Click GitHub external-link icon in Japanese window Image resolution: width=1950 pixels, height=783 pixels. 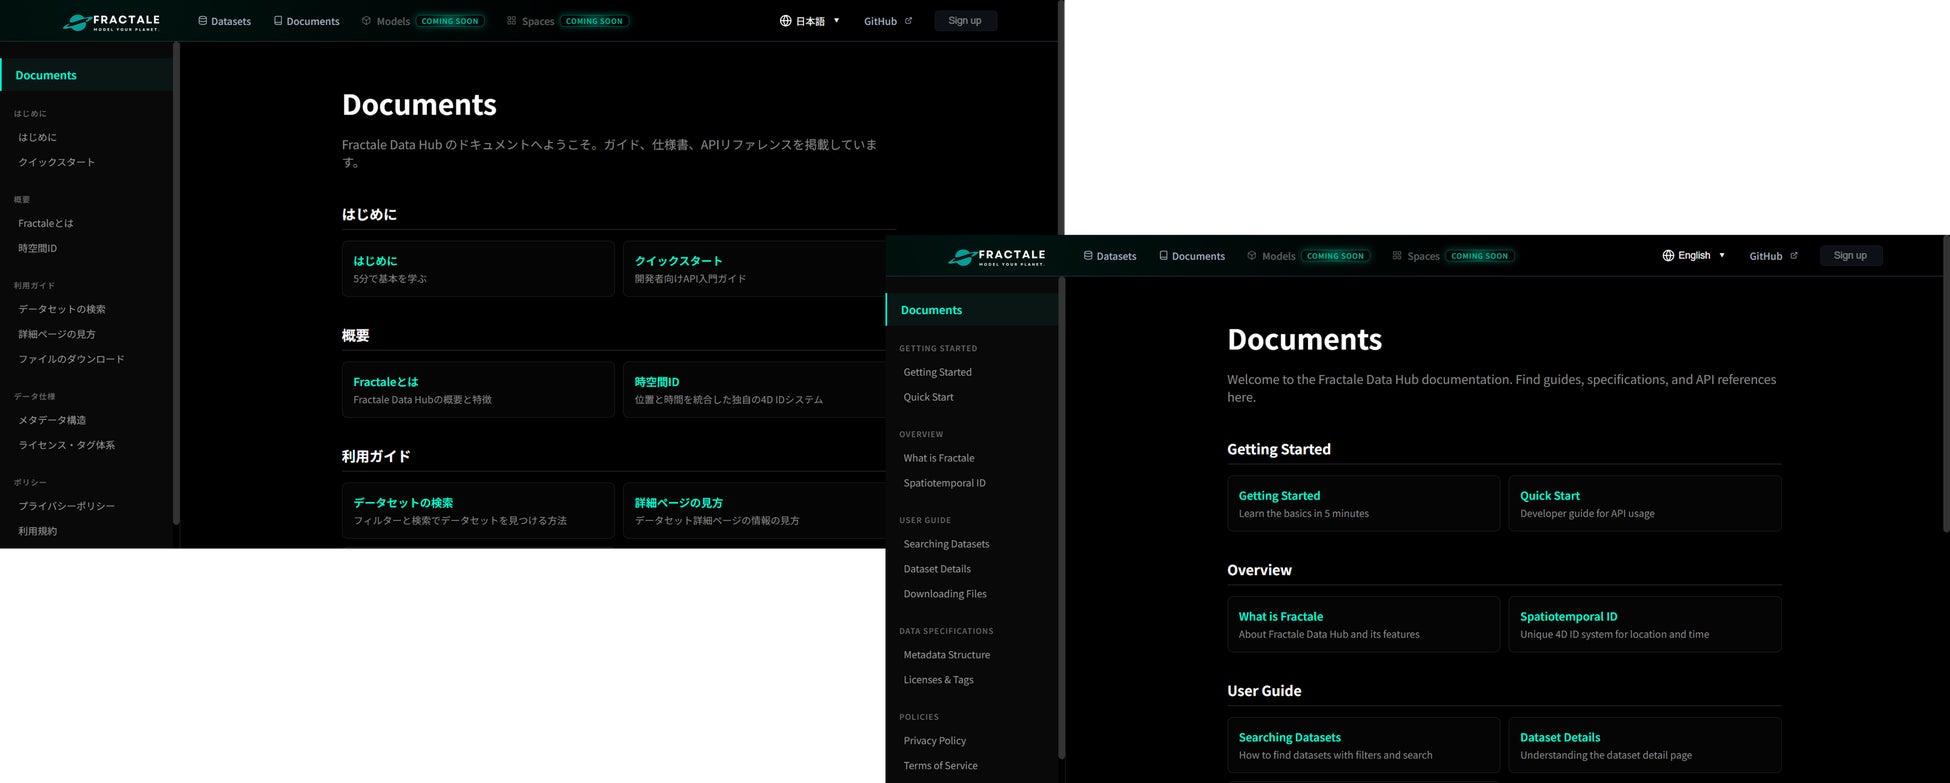[x=908, y=21]
